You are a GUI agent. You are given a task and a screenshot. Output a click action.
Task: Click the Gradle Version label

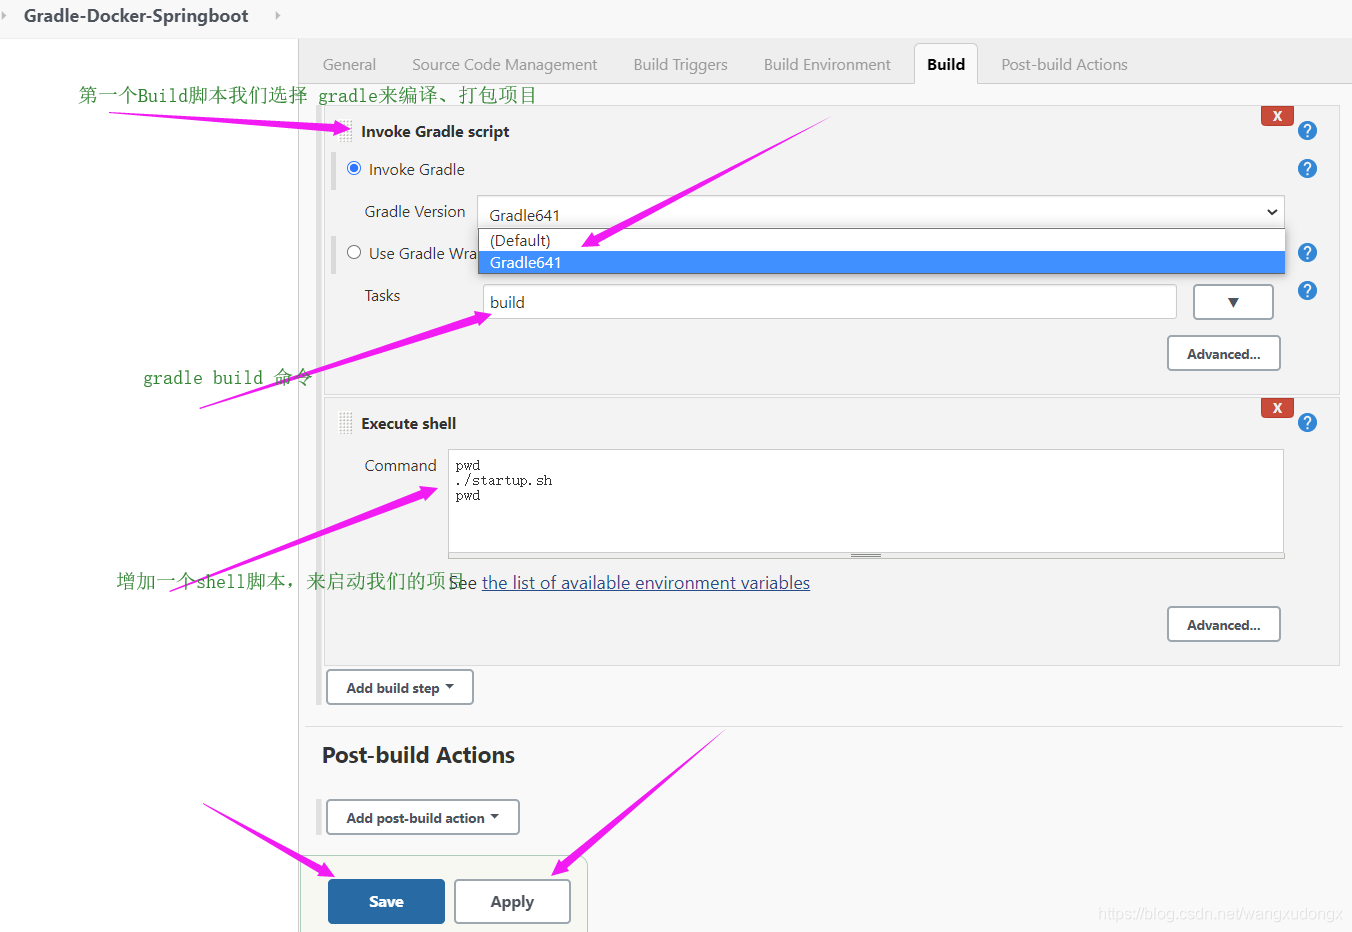click(x=415, y=212)
